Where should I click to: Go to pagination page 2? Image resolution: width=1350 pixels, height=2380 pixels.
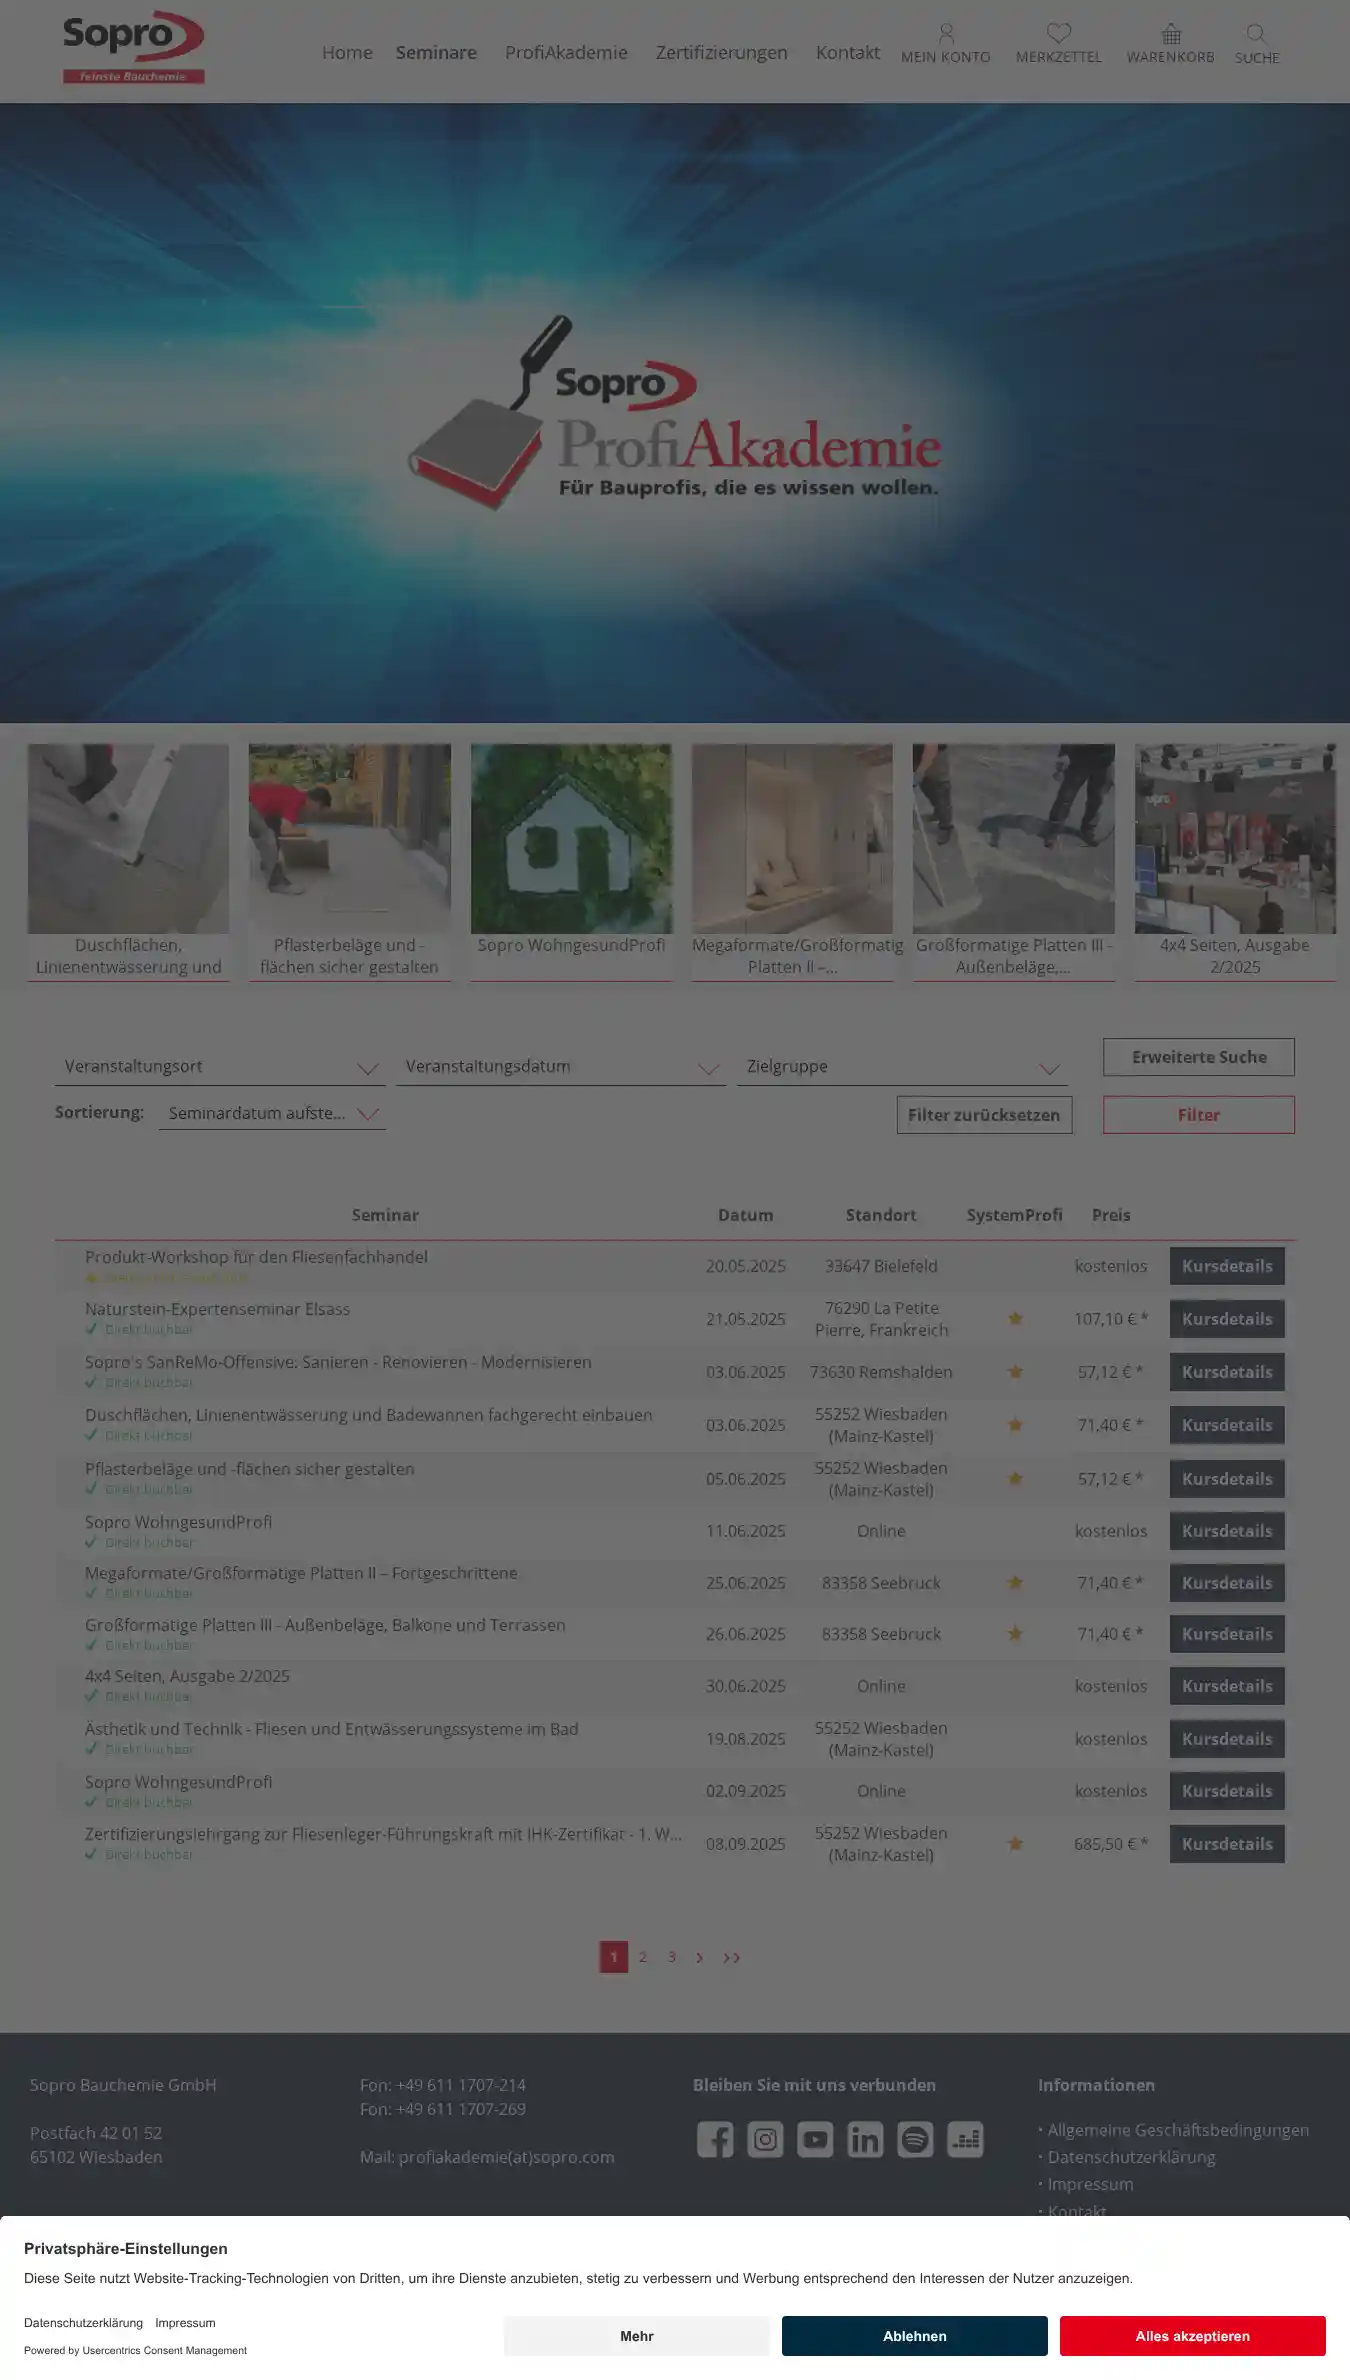click(x=643, y=1957)
